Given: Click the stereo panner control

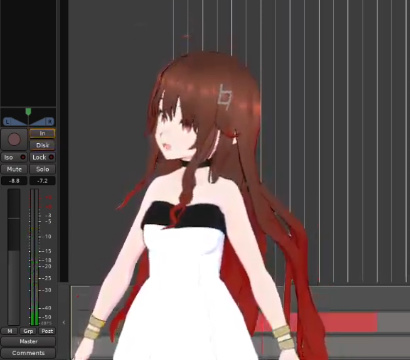Looking at the screenshot, I should (28, 118).
